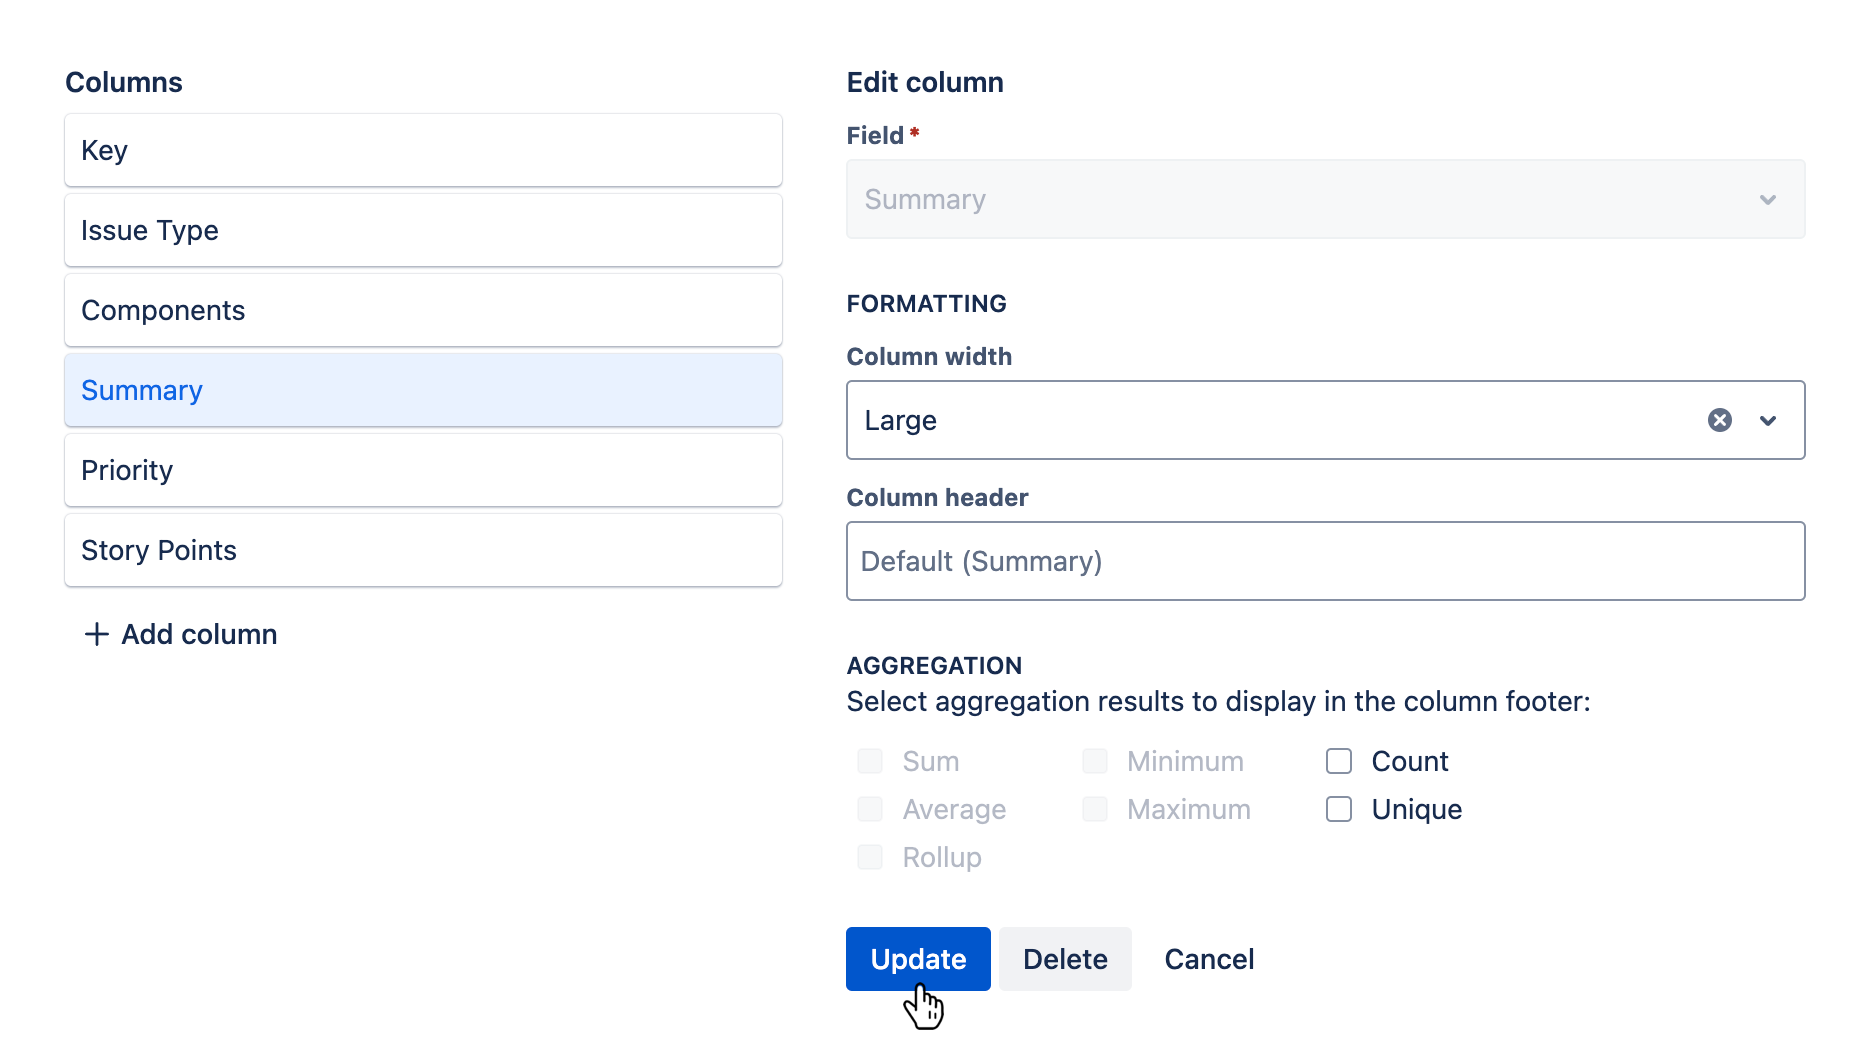Click the Large value in Column width

pyautogui.click(x=900, y=421)
